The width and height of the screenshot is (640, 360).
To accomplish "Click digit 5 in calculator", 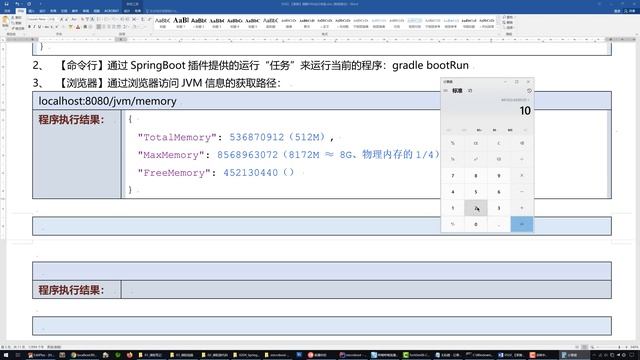I will pyautogui.click(x=476, y=192).
